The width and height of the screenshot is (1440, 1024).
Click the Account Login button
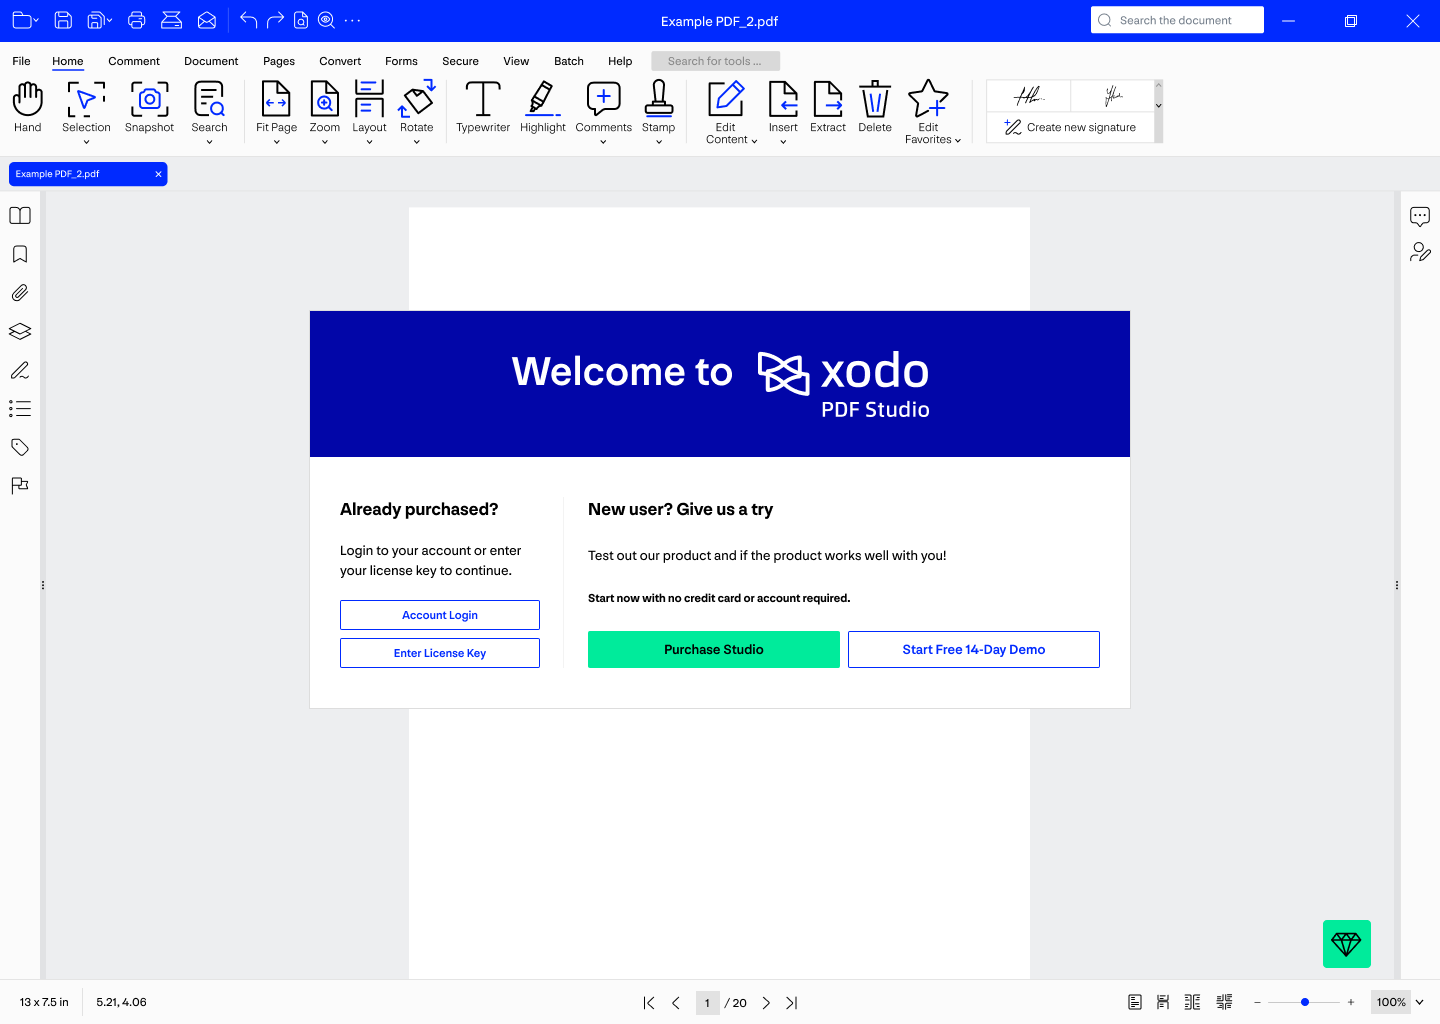(x=440, y=615)
